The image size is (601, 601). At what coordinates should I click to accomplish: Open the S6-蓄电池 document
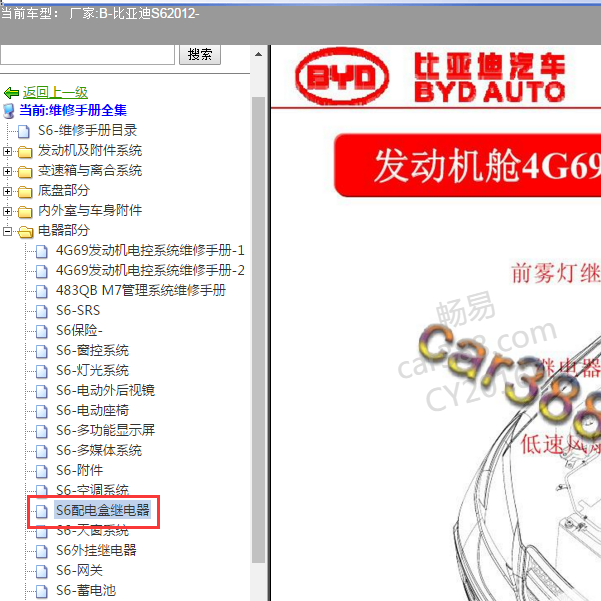click(x=86, y=590)
